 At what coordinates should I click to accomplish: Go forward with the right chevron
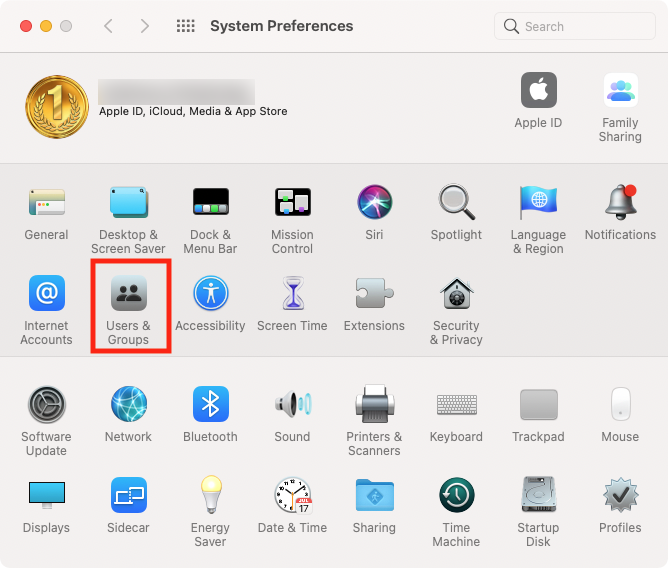coord(145,26)
